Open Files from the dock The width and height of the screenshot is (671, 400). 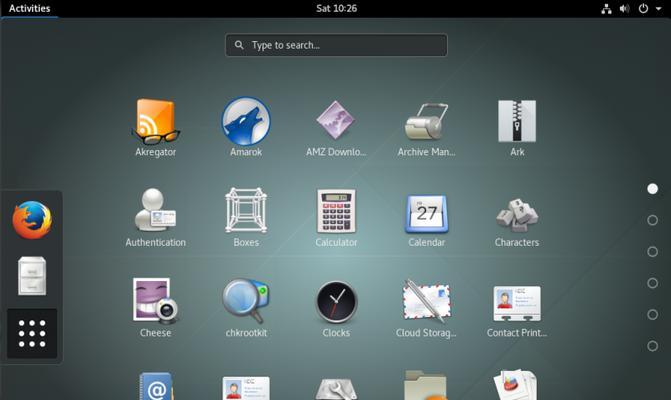click(x=32, y=276)
